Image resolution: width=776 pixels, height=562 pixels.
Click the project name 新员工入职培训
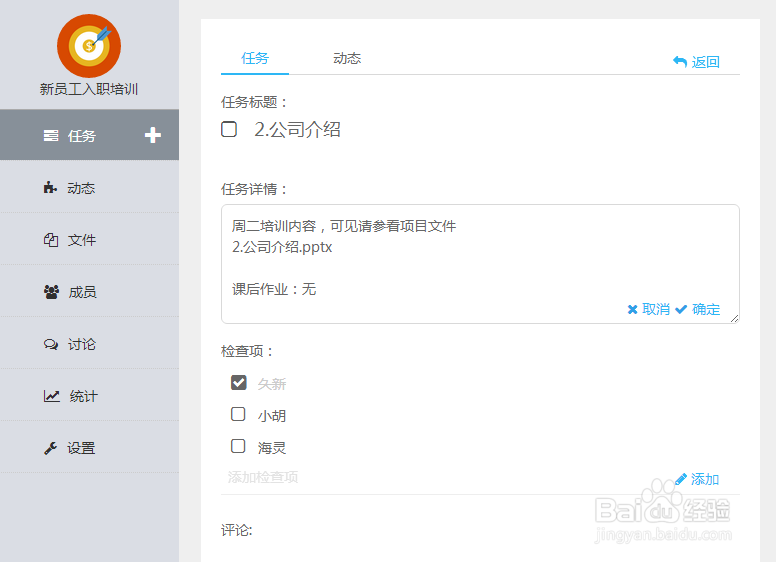(89, 89)
